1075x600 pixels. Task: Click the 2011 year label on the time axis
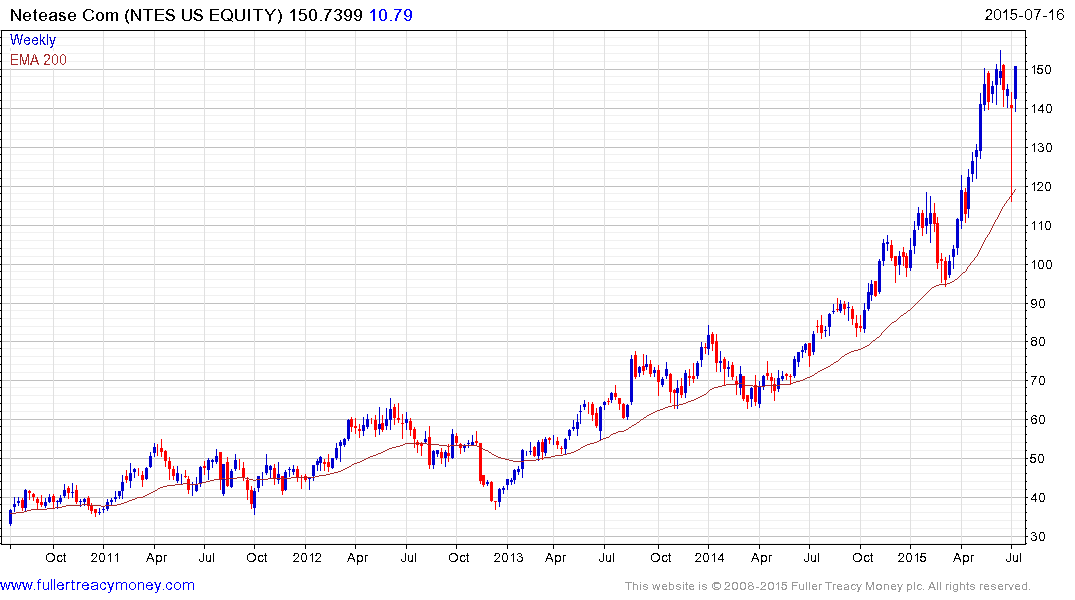coord(105,557)
